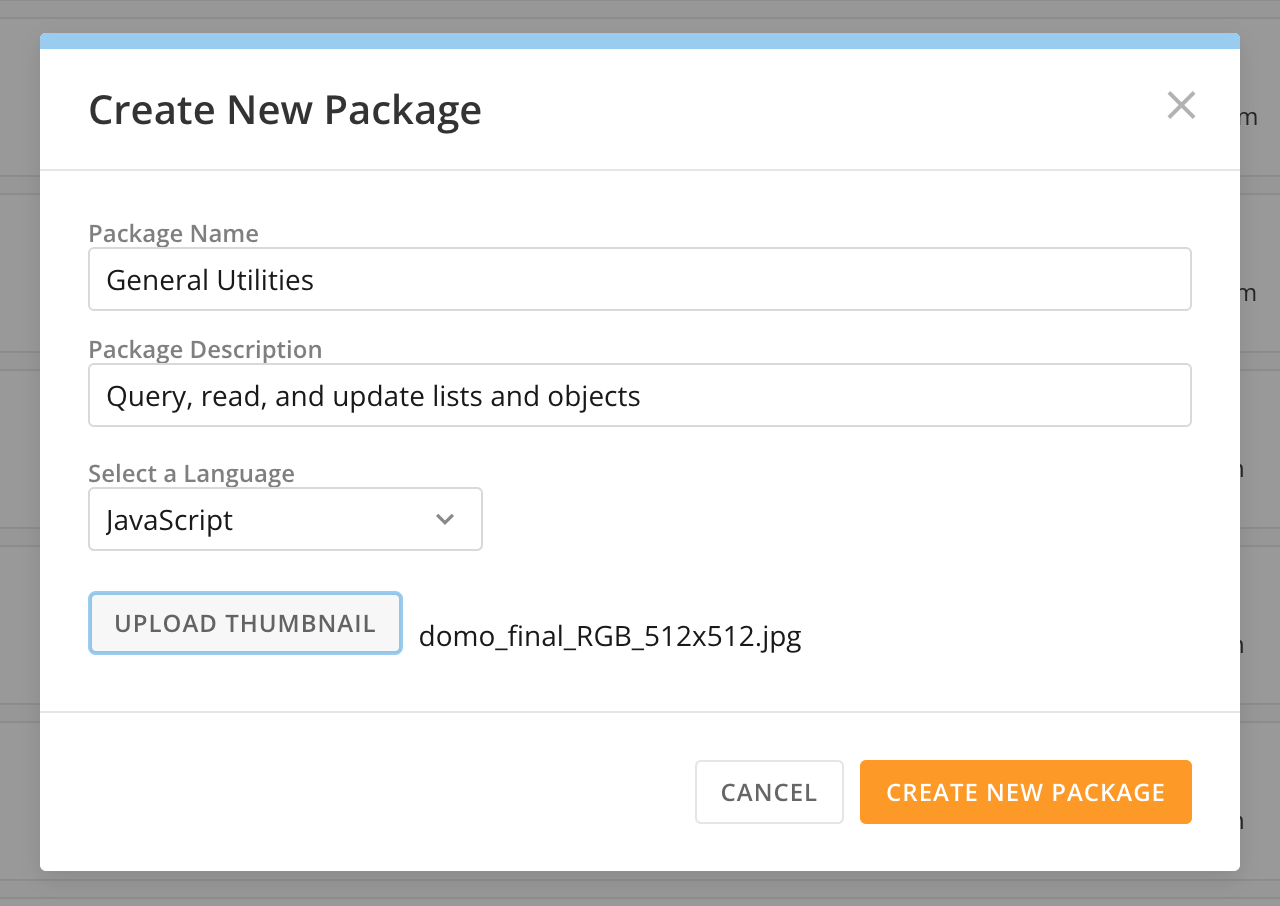Click the Package Name input field
This screenshot has height=906, width=1280.
point(640,280)
